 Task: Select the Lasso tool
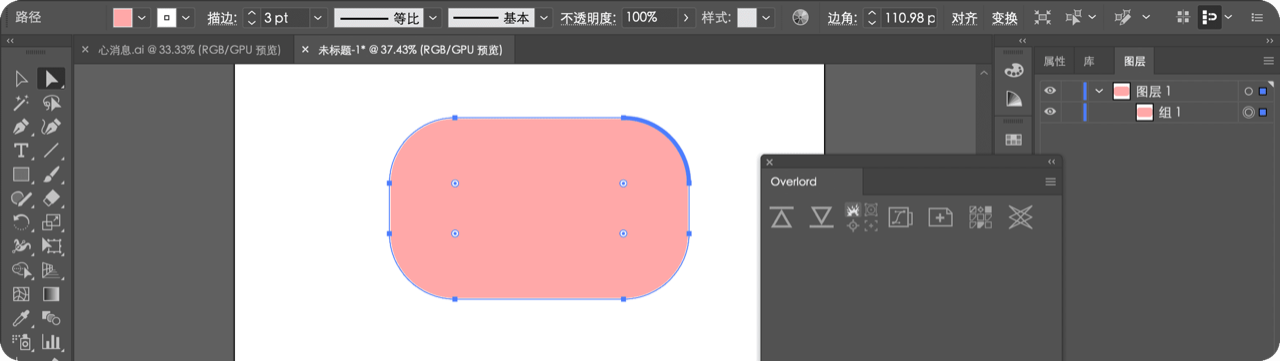pyautogui.click(x=51, y=102)
